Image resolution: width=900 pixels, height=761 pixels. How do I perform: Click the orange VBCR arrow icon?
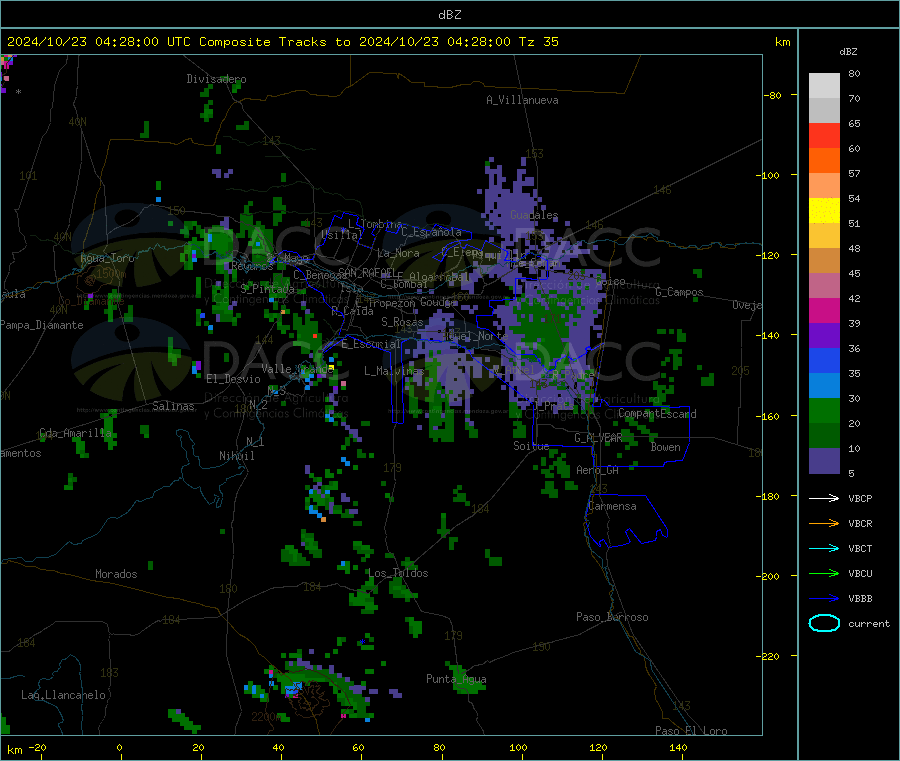click(x=824, y=523)
